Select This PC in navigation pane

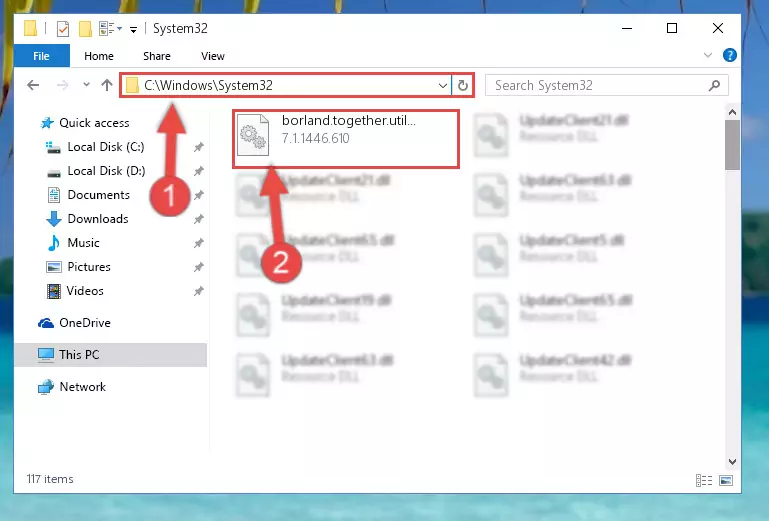point(111,355)
